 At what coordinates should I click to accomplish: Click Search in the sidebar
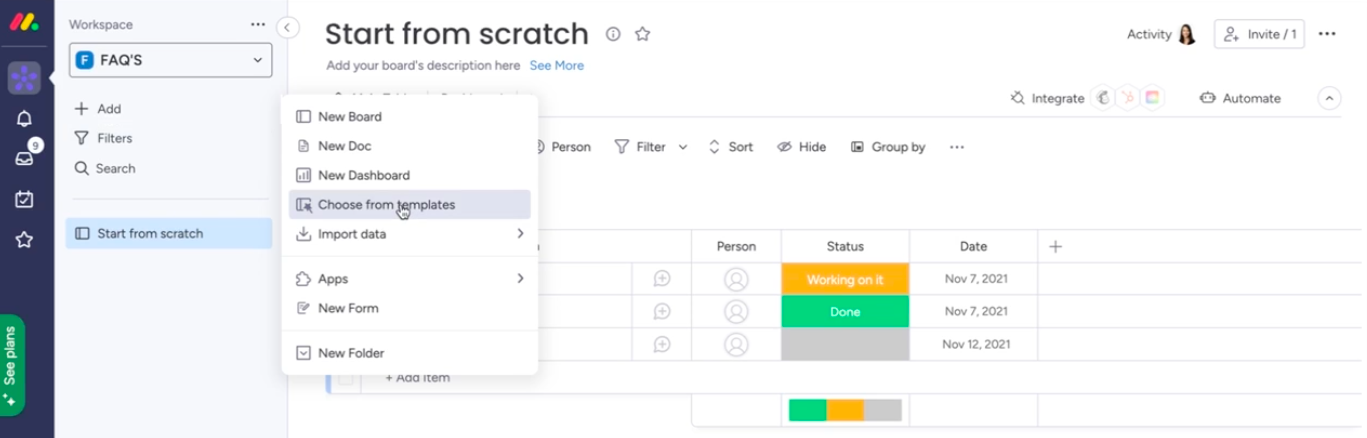105,168
